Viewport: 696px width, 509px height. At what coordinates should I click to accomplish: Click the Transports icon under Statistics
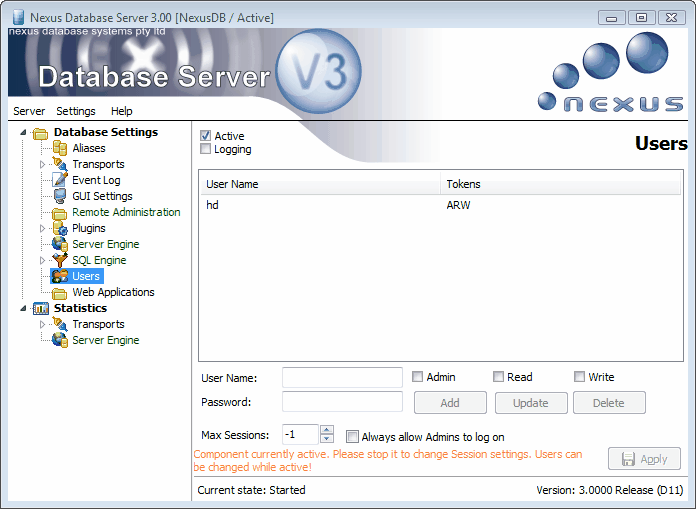(x=60, y=324)
